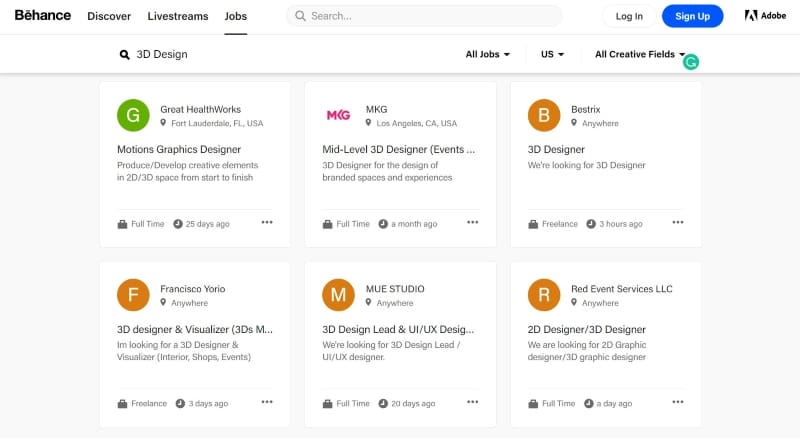Open more options on Mid-Level 3D Designer card
The height and width of the screenshot is (438, 800).
pos(472,223)
